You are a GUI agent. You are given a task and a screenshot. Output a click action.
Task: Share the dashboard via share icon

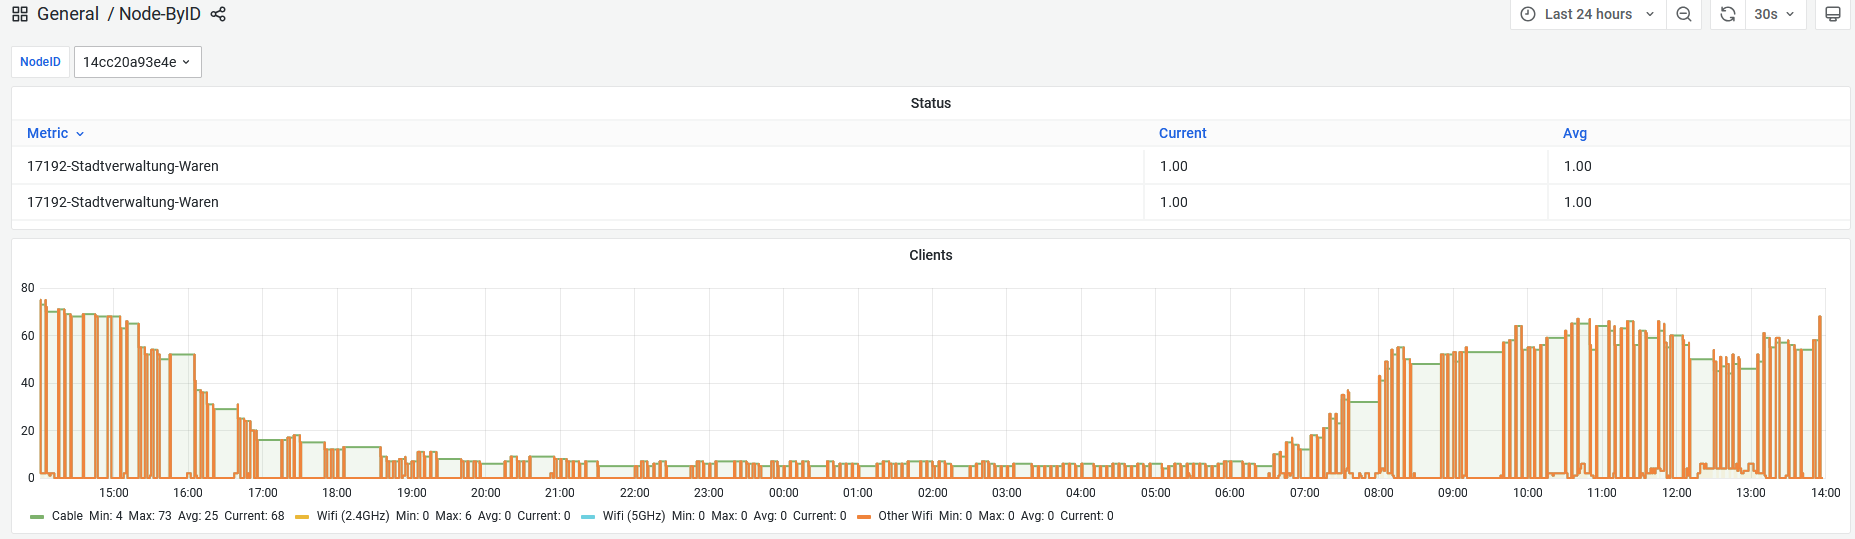218,14
